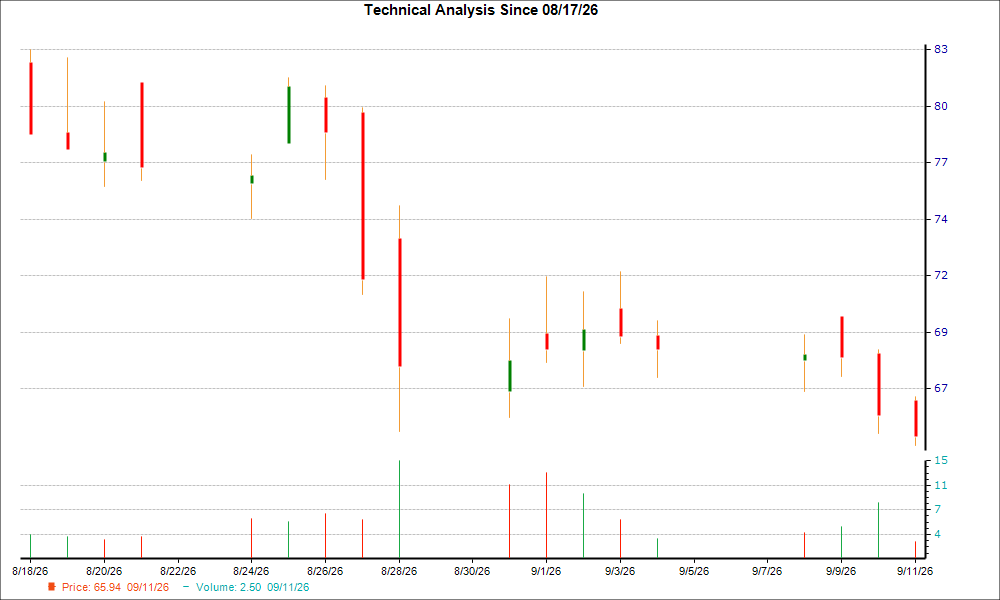Select the red candlestick body on 9/9/26
Viewport: 1000px width, 600px height.
[842, 337]
